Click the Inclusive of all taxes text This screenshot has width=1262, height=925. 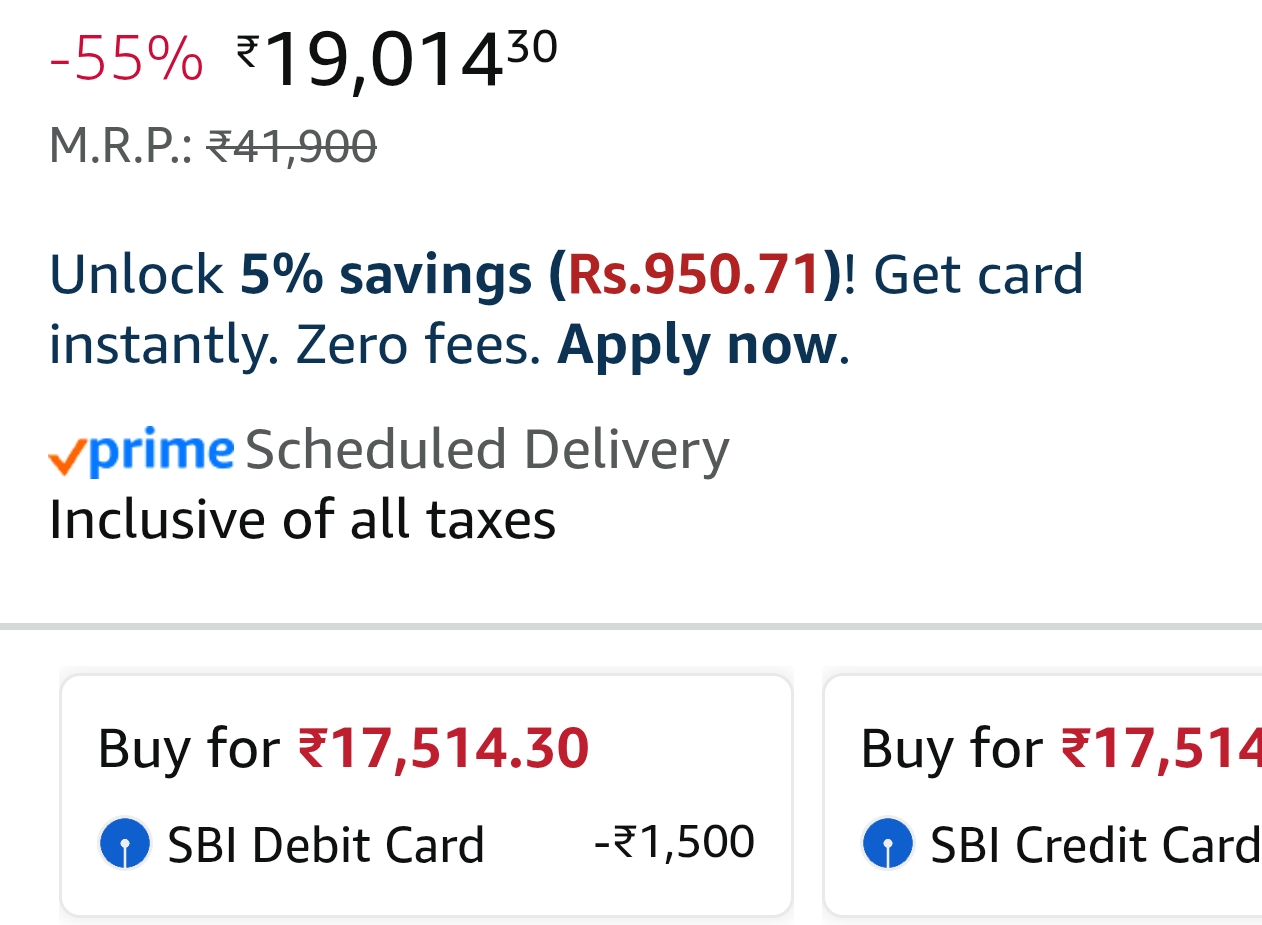tap(302, 520)
